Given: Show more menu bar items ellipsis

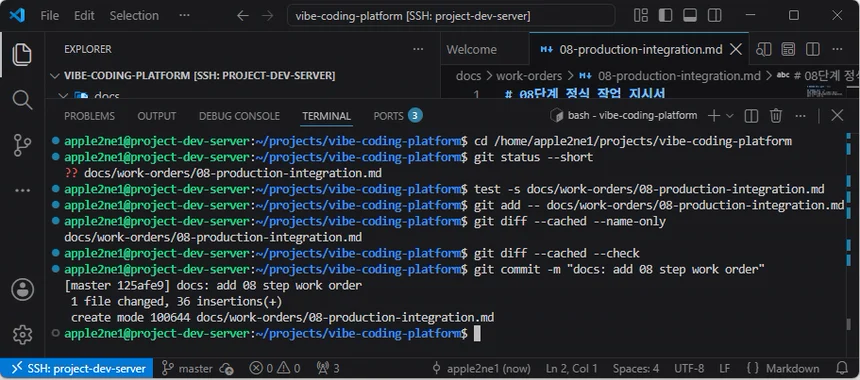Looking at the screenshot, I should (184, 15).
